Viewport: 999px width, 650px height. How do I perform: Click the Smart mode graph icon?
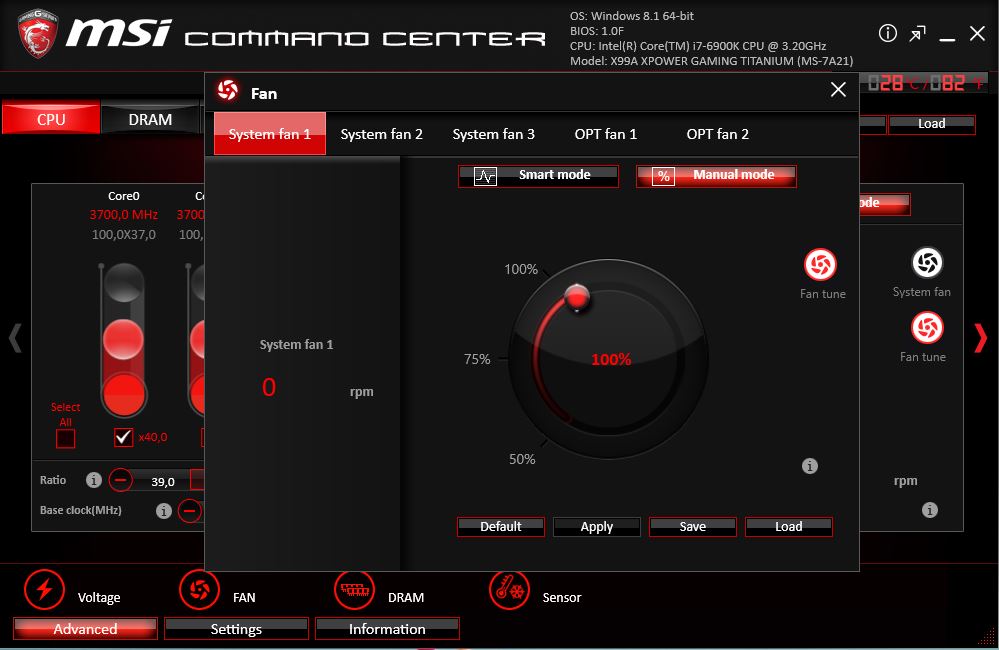click(x=485, y=177)
